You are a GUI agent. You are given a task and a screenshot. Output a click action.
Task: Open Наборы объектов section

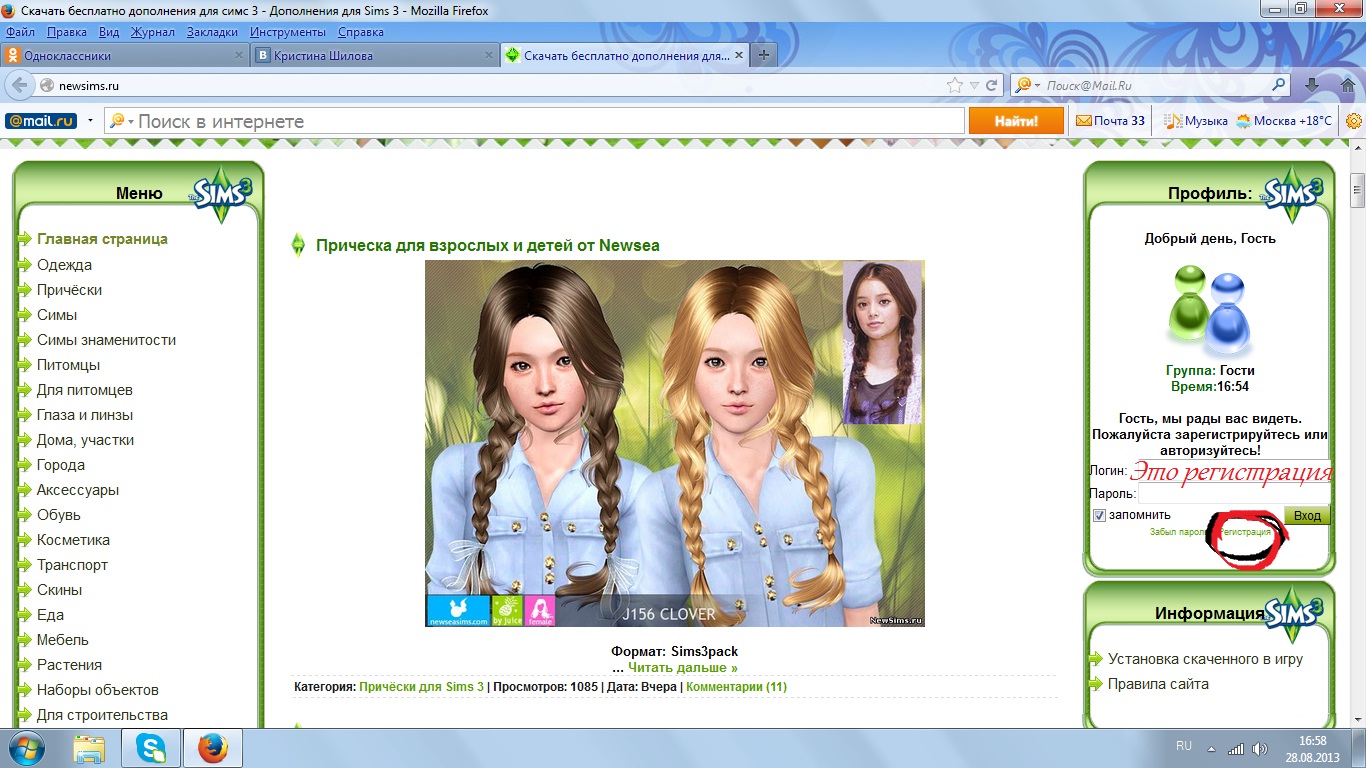click(x=98, y=690)
